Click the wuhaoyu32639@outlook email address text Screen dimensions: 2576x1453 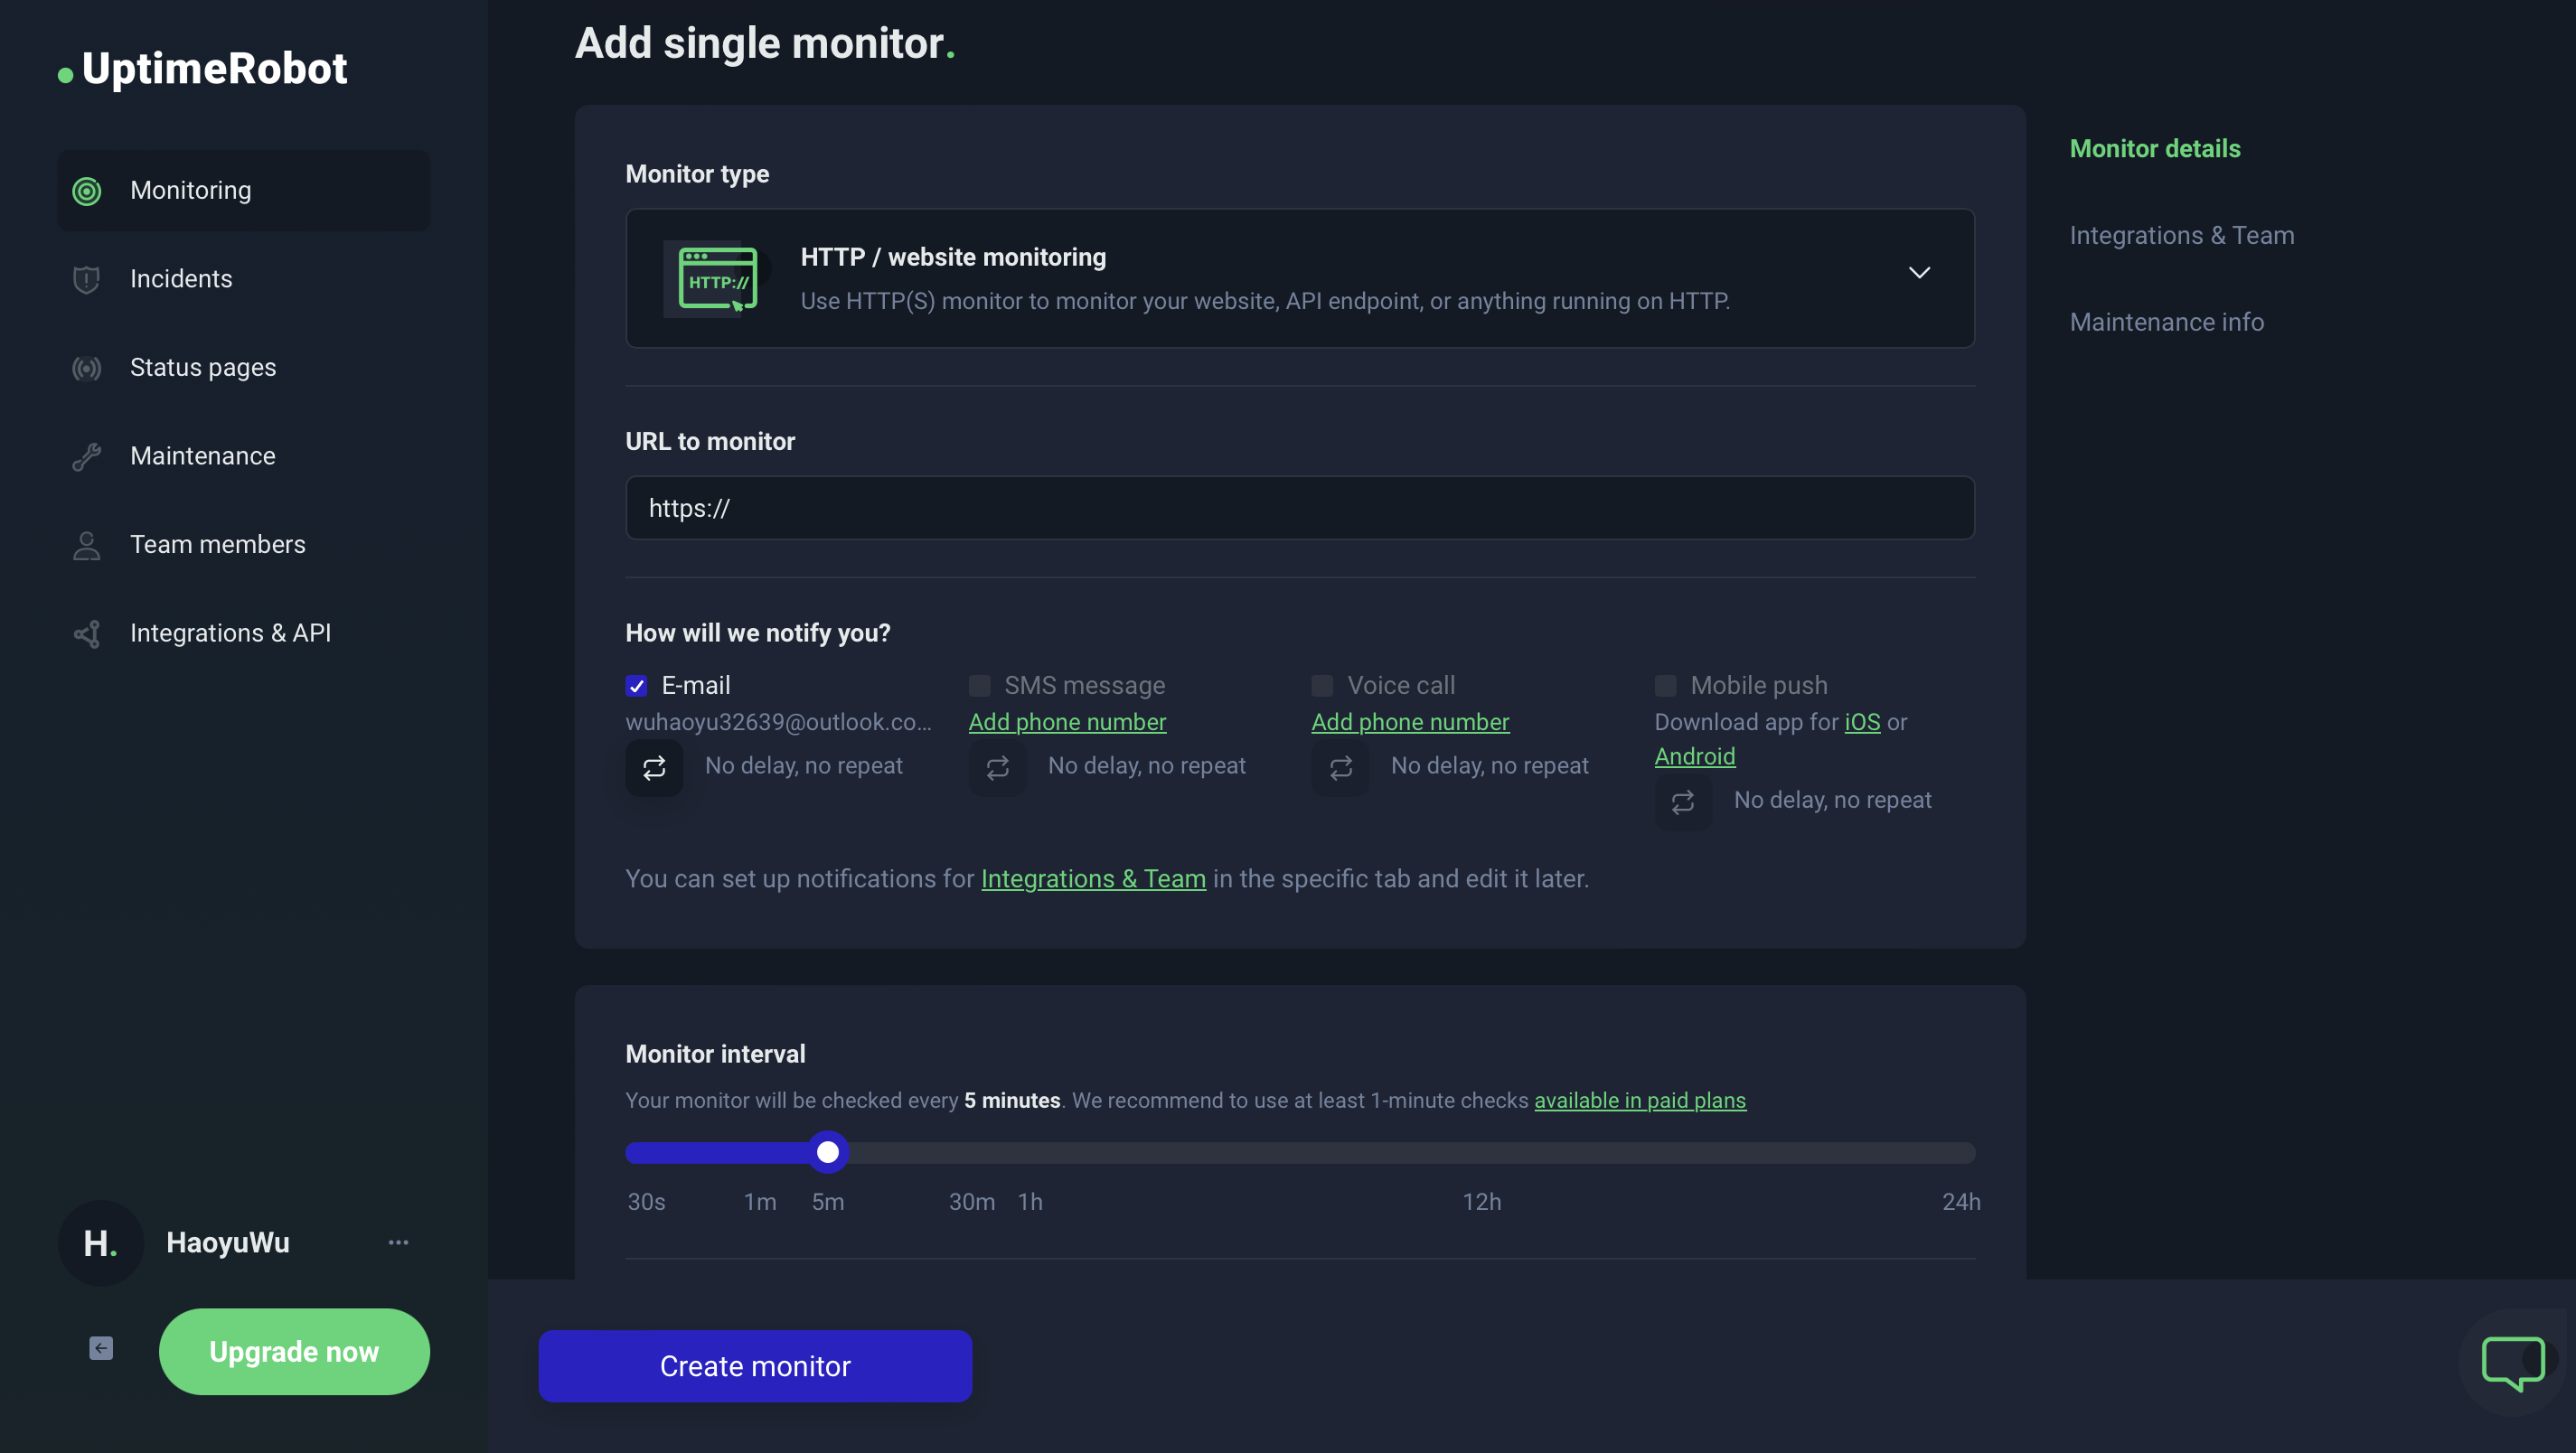778,722
